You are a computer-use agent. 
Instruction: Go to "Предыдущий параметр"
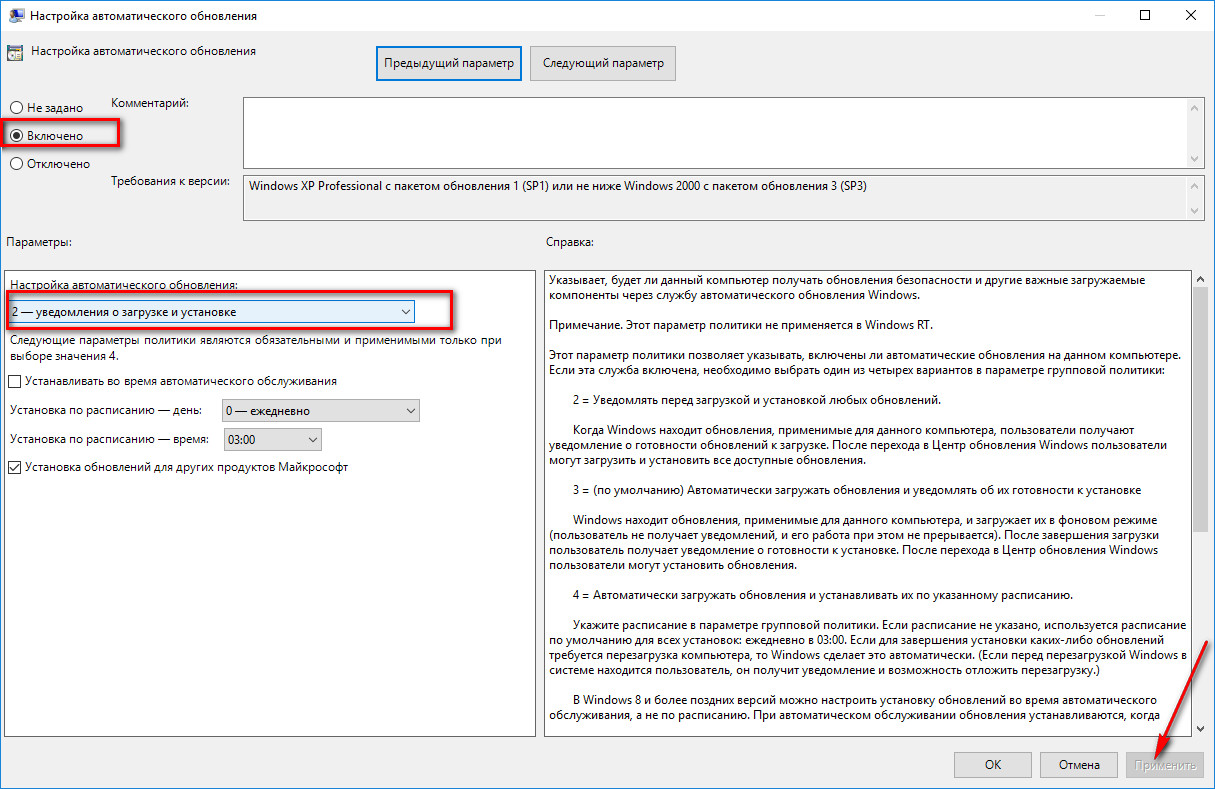point(449,63)
